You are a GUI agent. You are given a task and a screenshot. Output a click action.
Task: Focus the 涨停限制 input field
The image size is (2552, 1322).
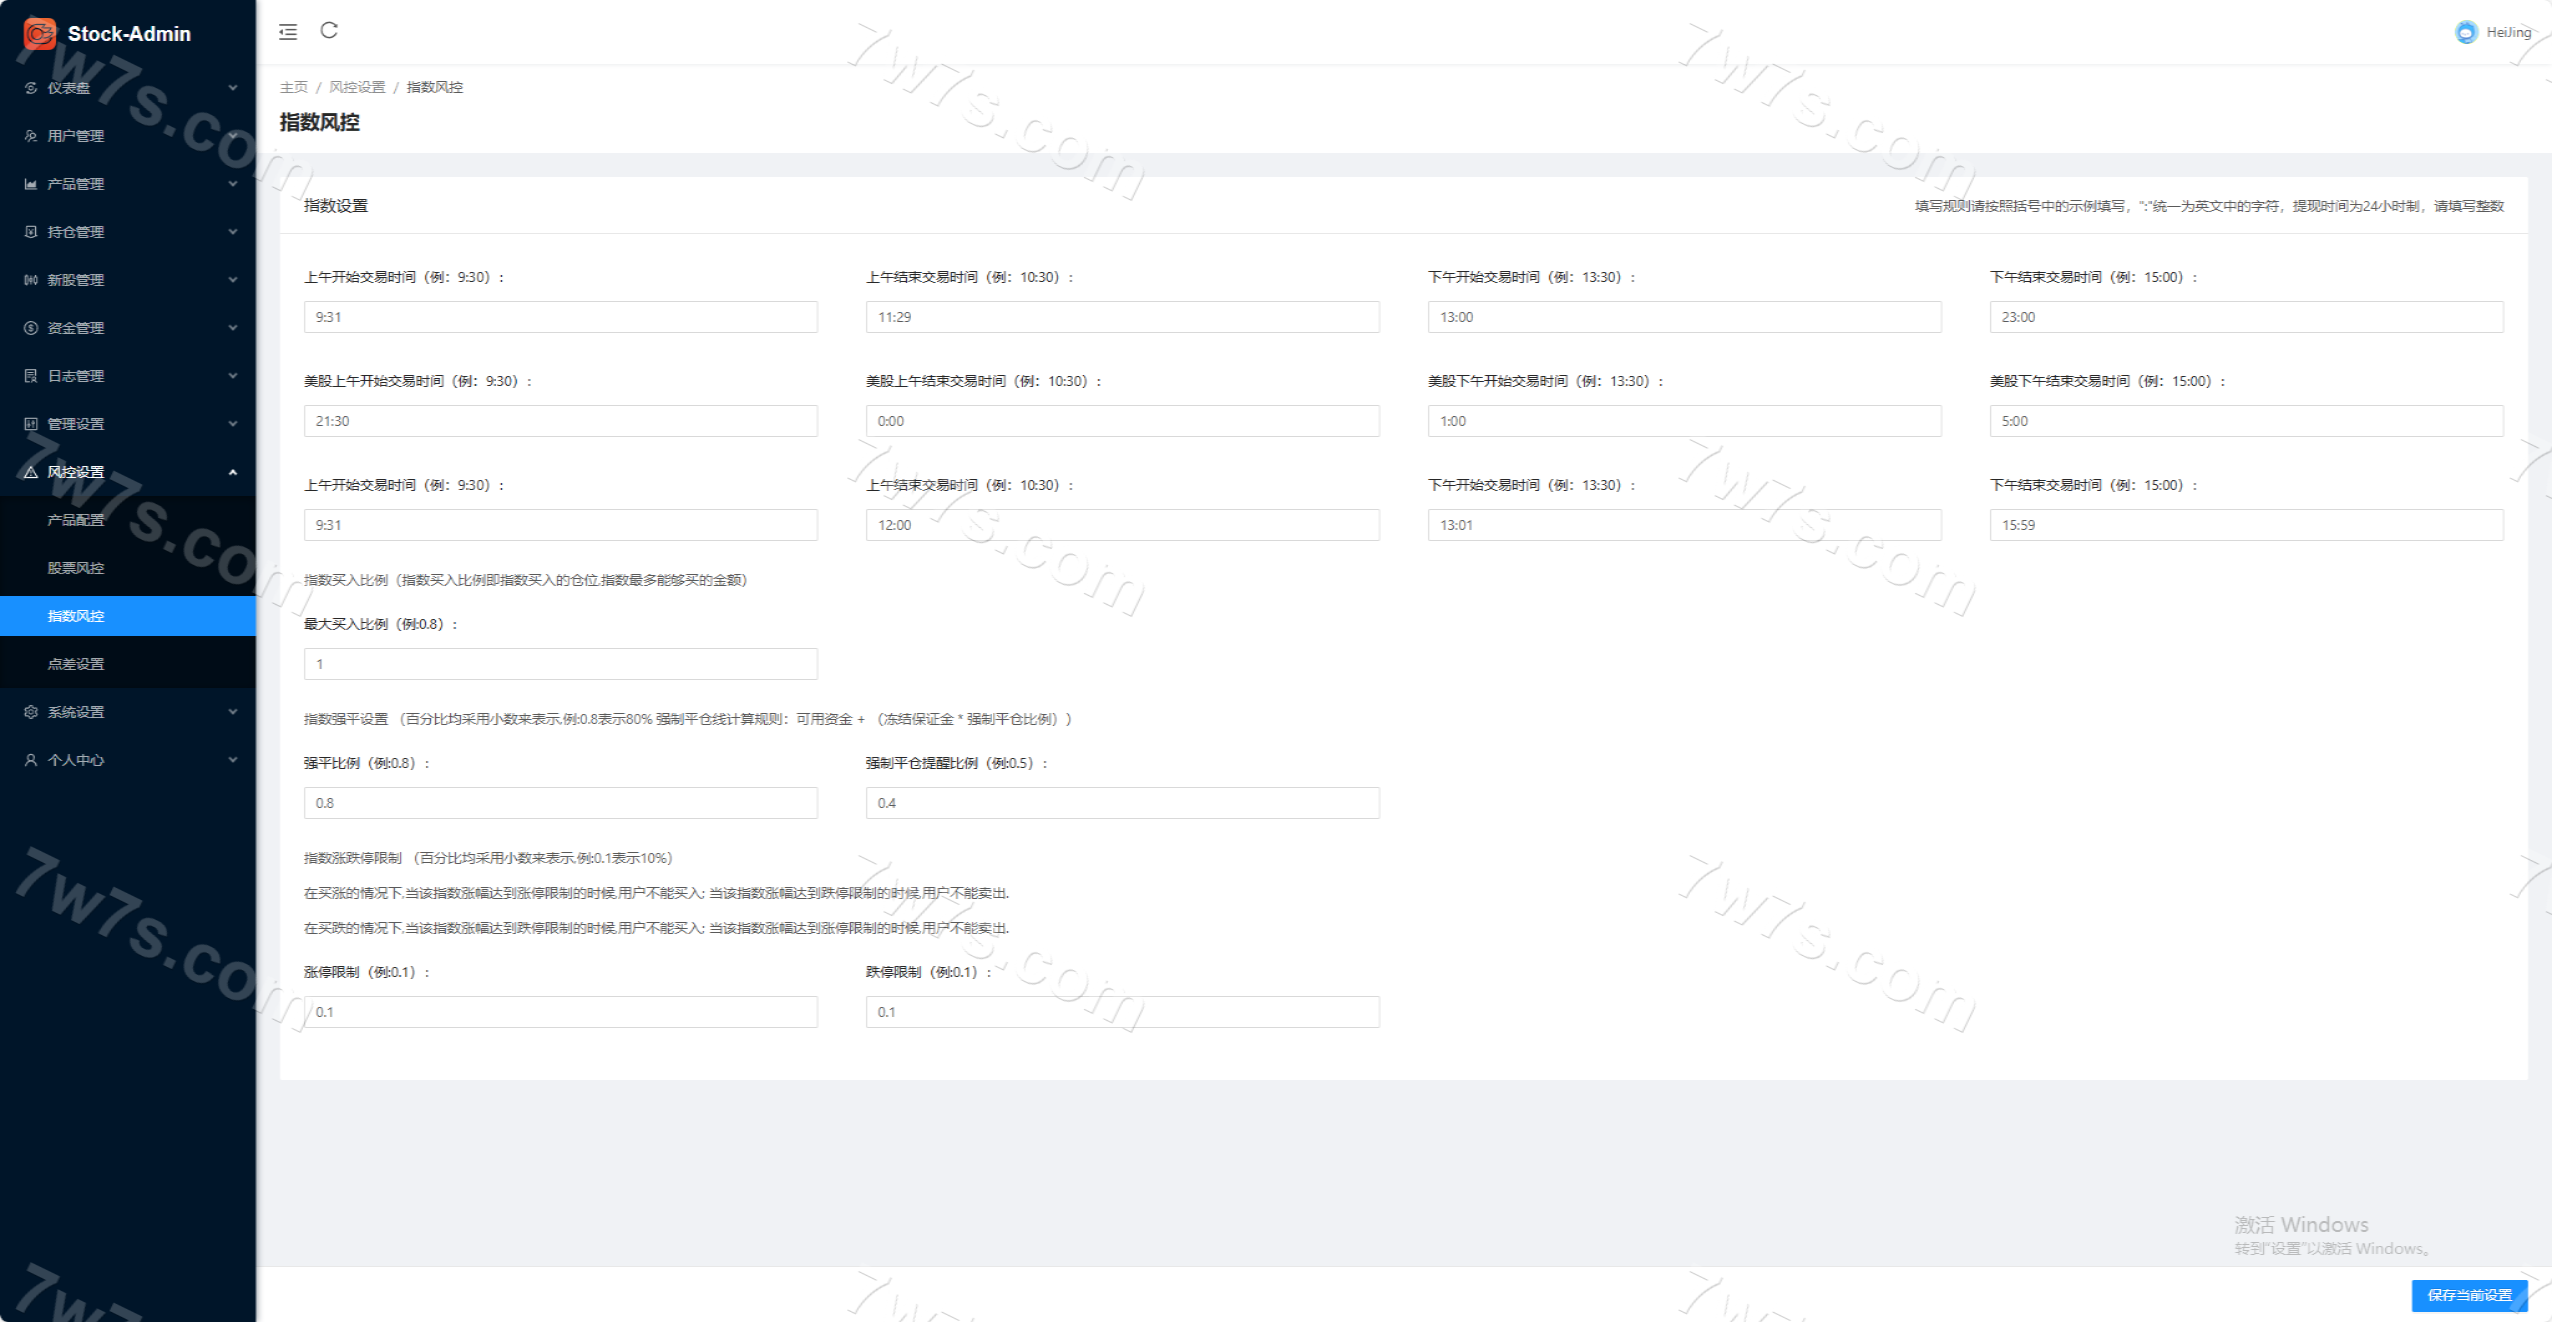(x=560, y=1012)
